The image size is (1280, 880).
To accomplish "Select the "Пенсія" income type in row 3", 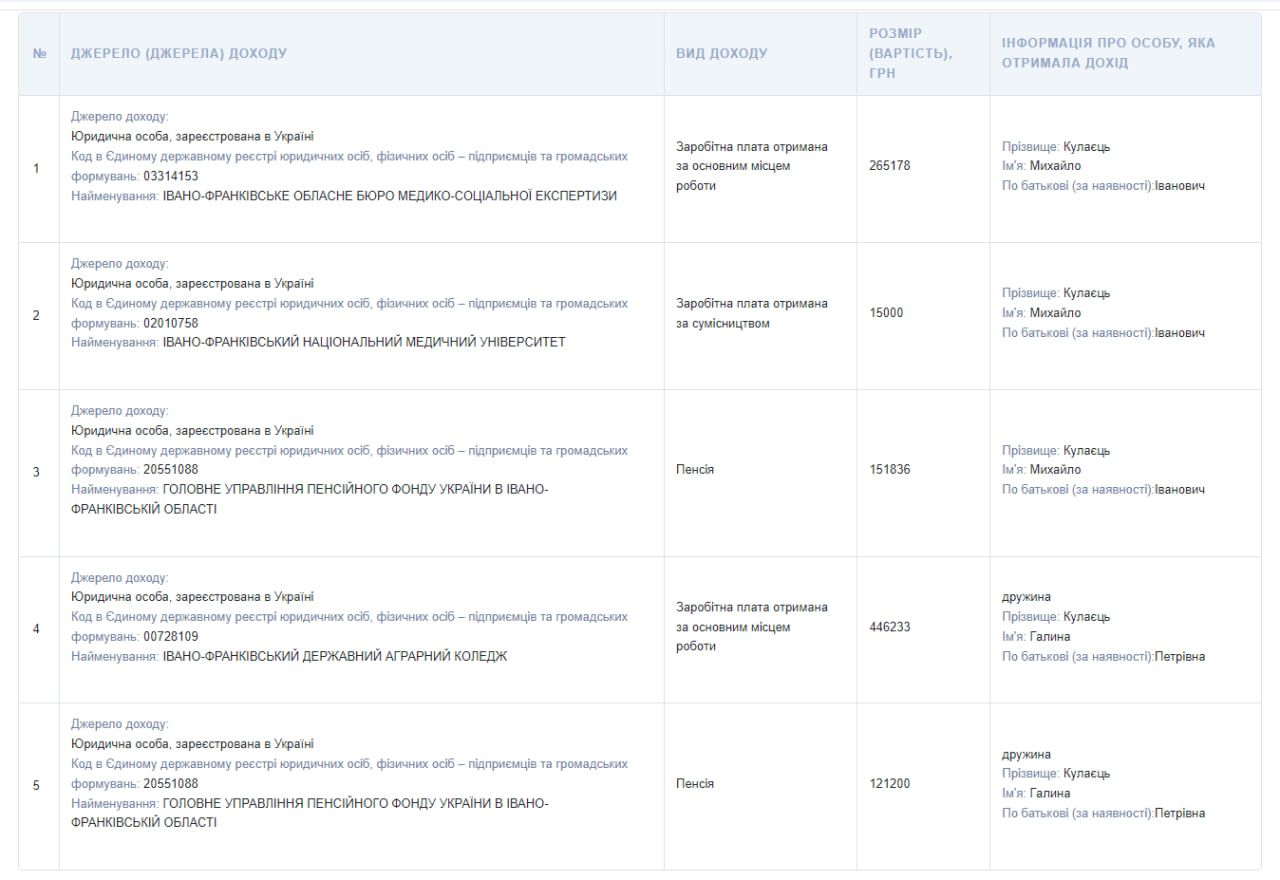I will point(695,470).
